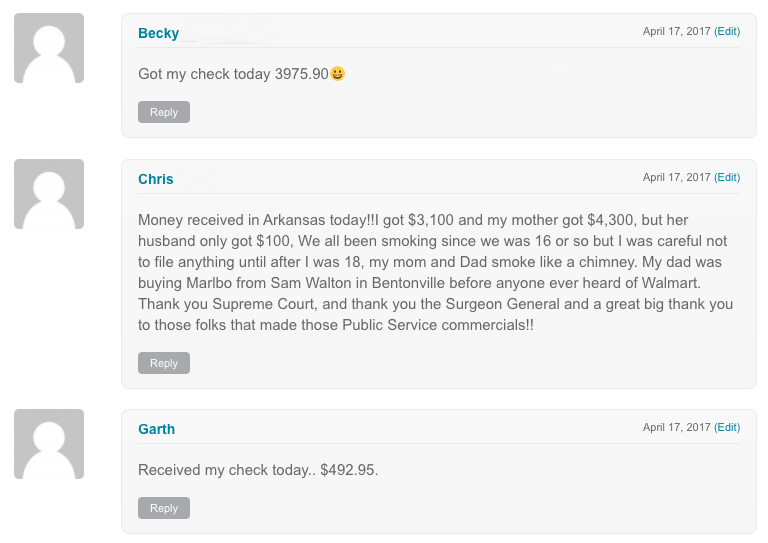Click Chris's paragraph about Sam Walton in Bentonville
Screen dimensions: 768x543
coord(435,272)
